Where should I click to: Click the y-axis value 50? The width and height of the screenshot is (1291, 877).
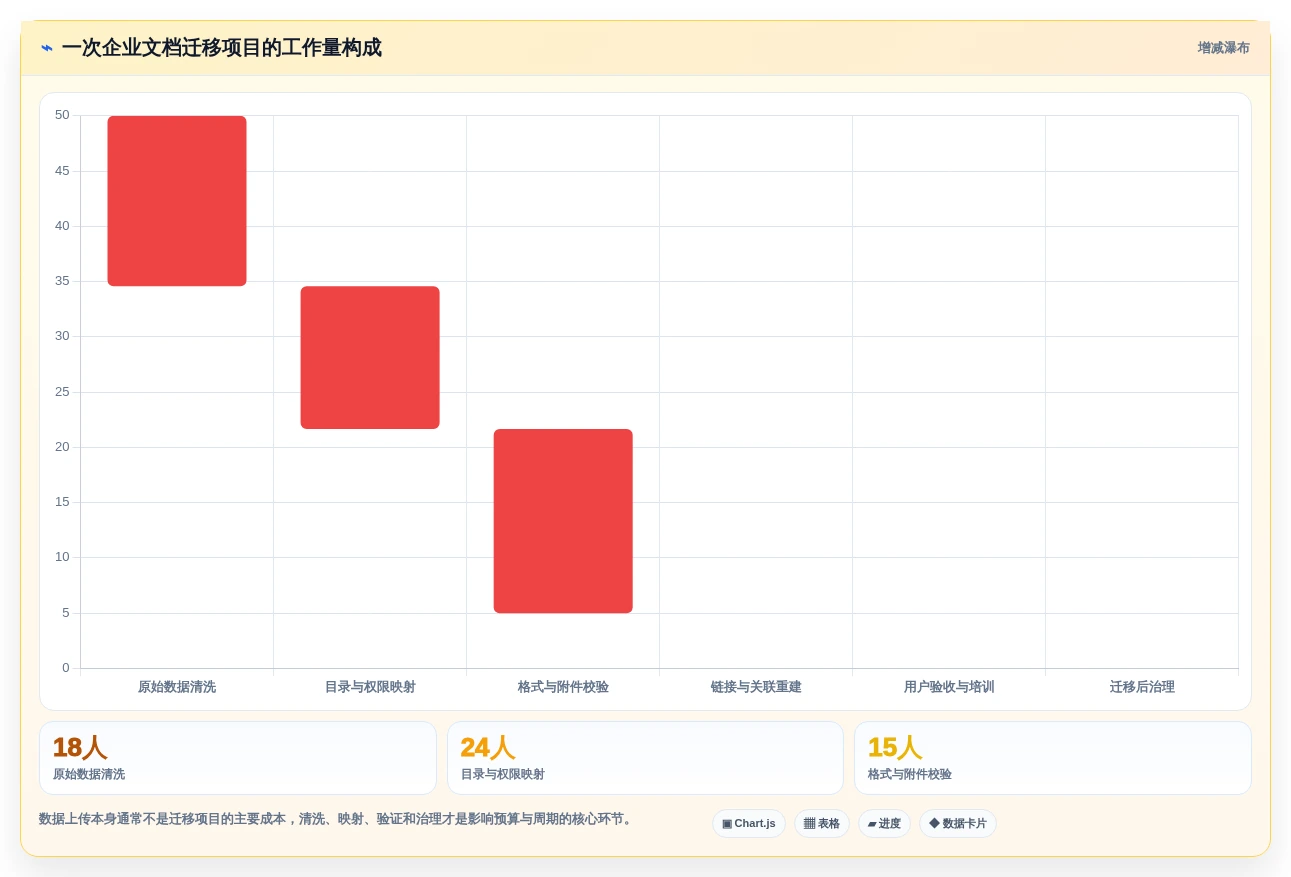(x=62, y=115)
